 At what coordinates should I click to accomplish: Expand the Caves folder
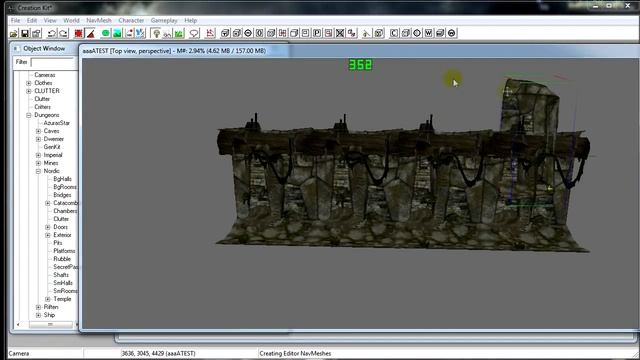[38, 131]
